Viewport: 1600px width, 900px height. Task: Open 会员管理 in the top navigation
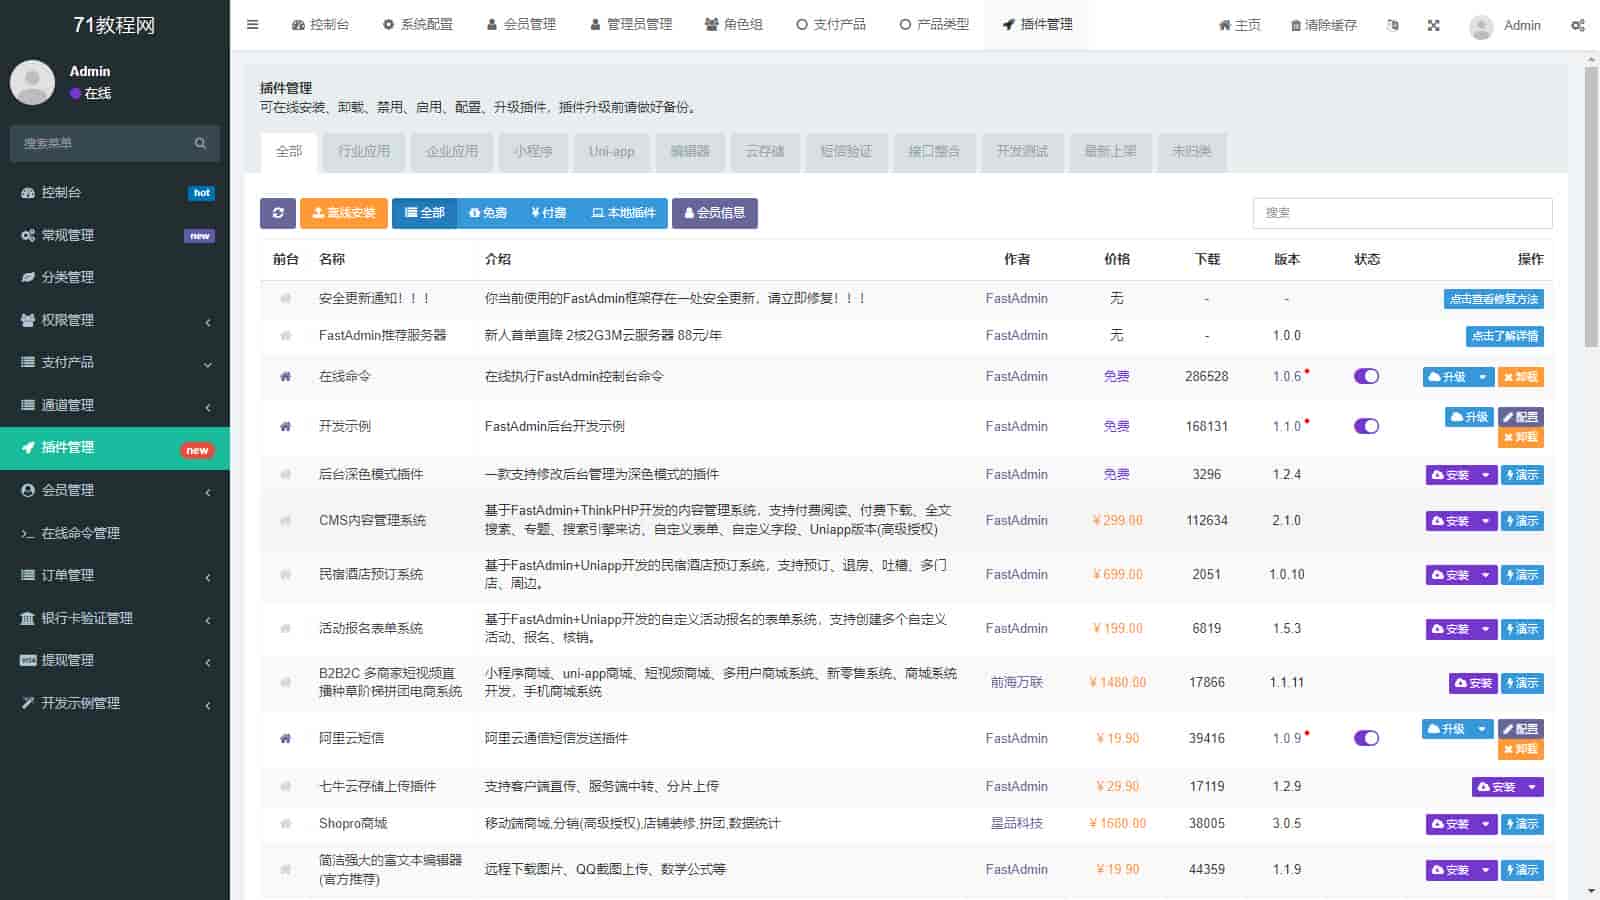coord(521,25)
